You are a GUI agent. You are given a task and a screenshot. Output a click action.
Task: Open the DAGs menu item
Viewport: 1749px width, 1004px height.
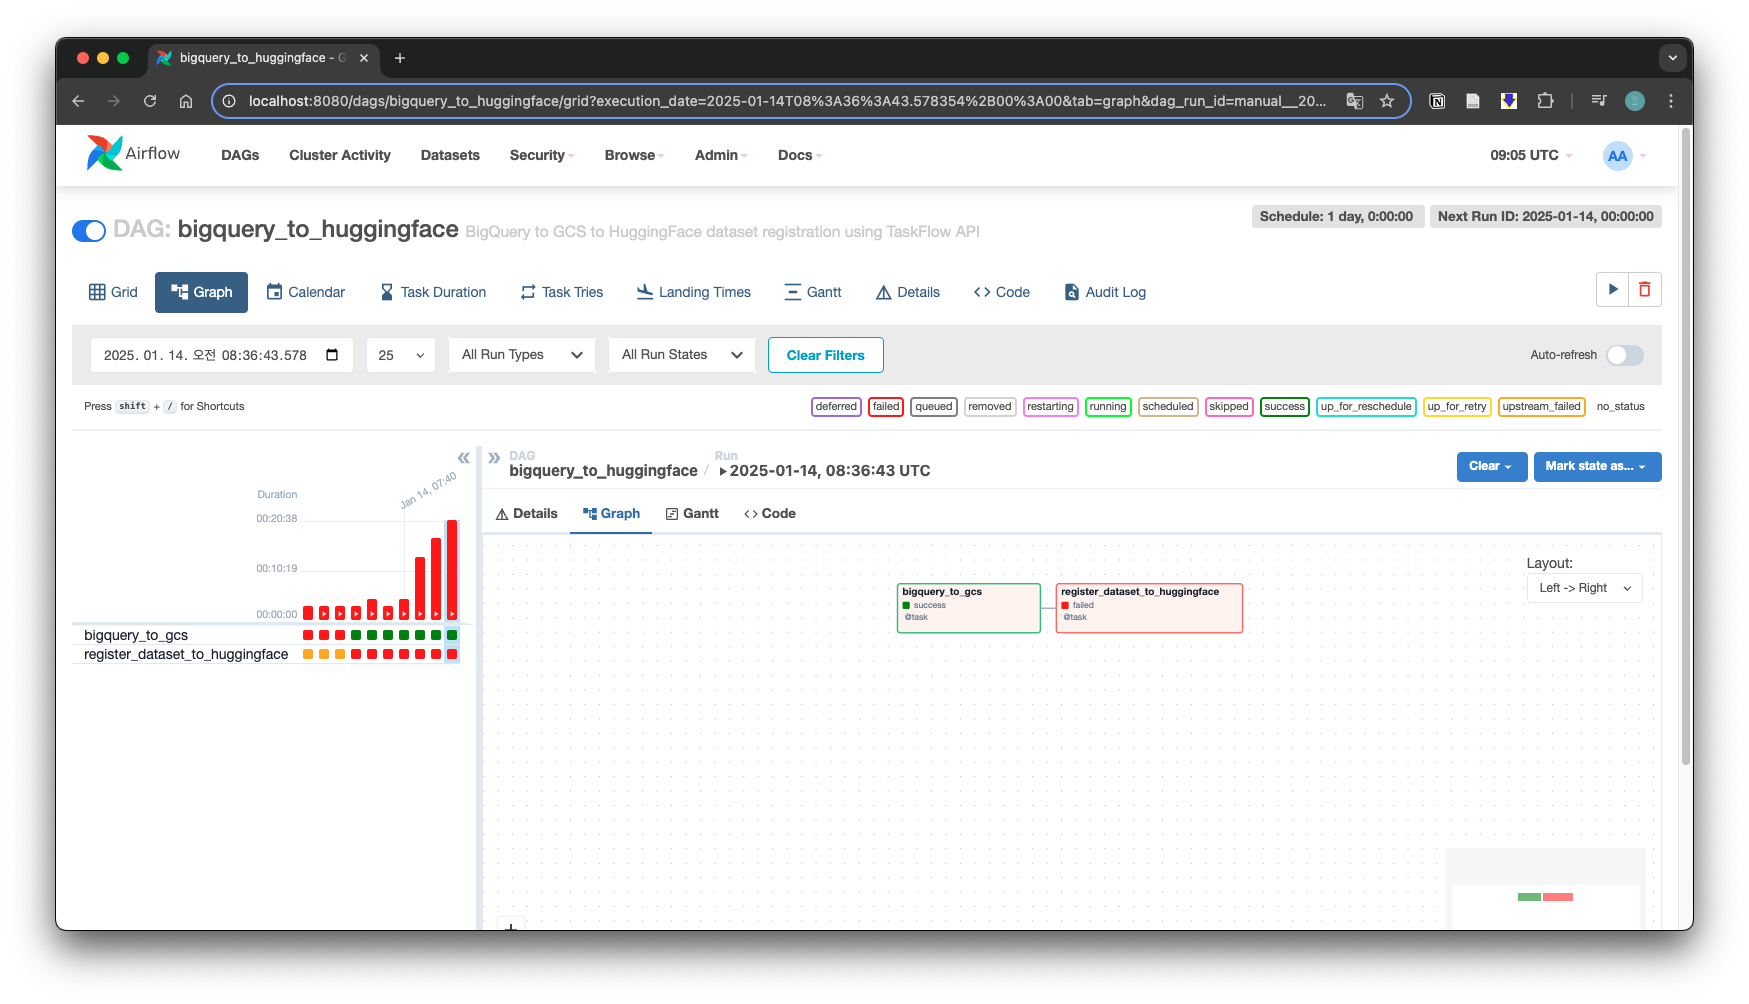240,155
